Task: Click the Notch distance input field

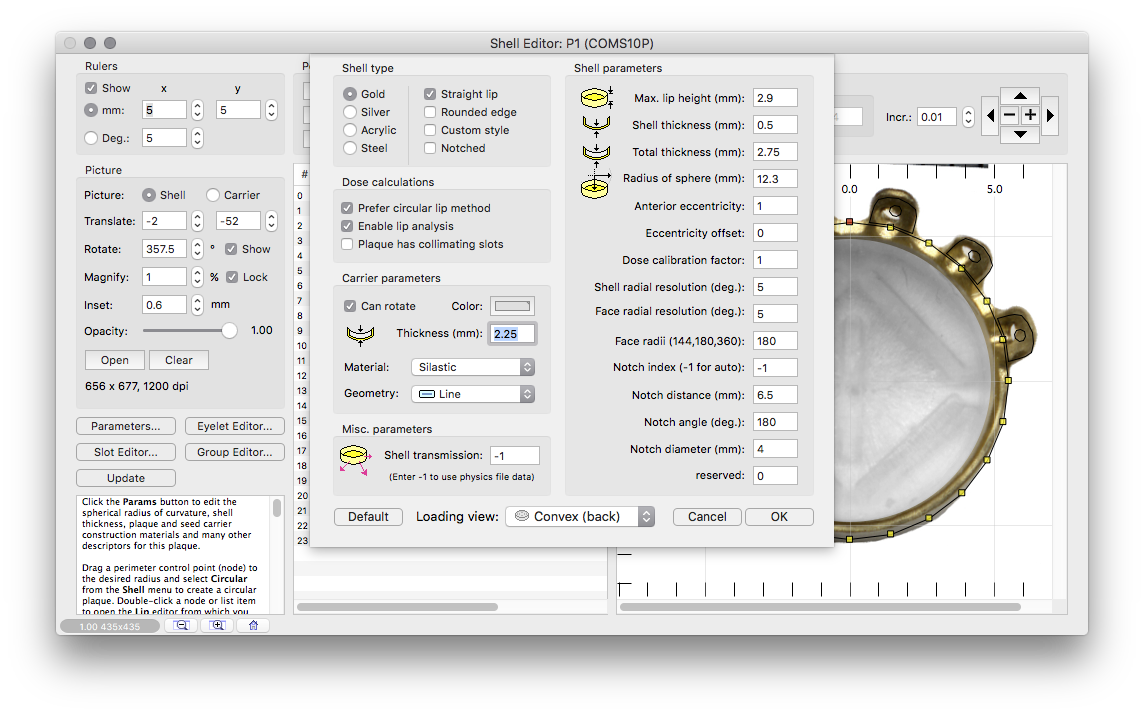Action: [775, 395]
